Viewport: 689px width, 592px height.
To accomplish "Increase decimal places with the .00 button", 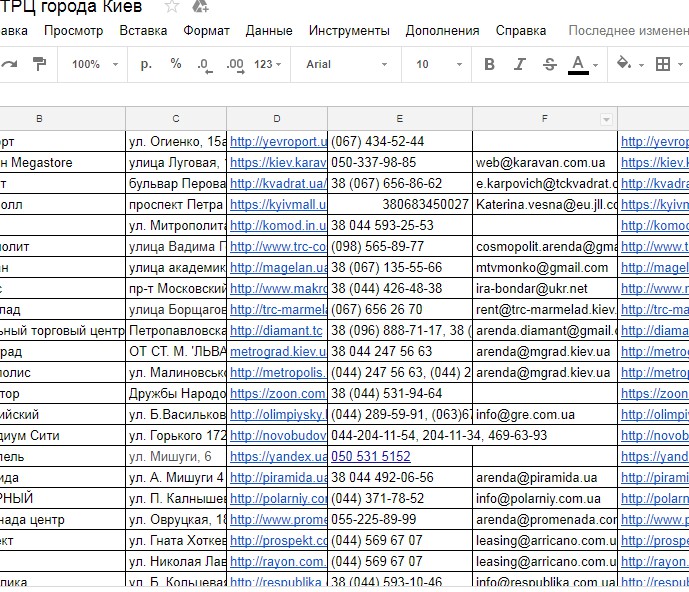I will 236,65.
